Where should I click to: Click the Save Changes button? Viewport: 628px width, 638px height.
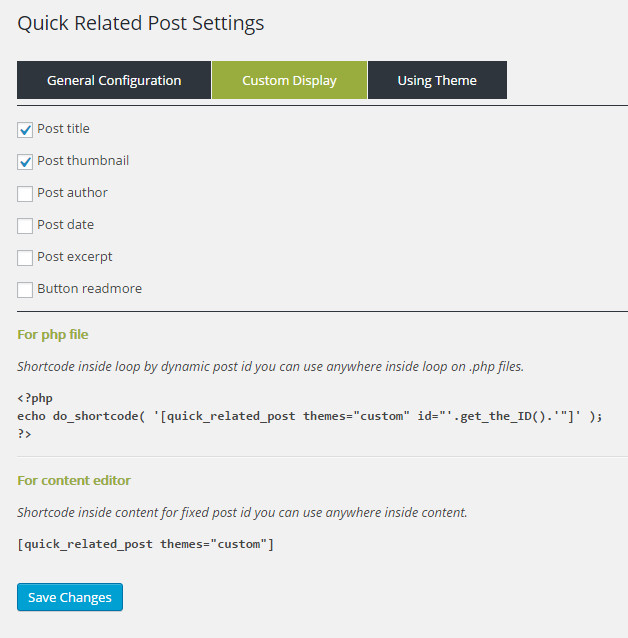point(70,597)
